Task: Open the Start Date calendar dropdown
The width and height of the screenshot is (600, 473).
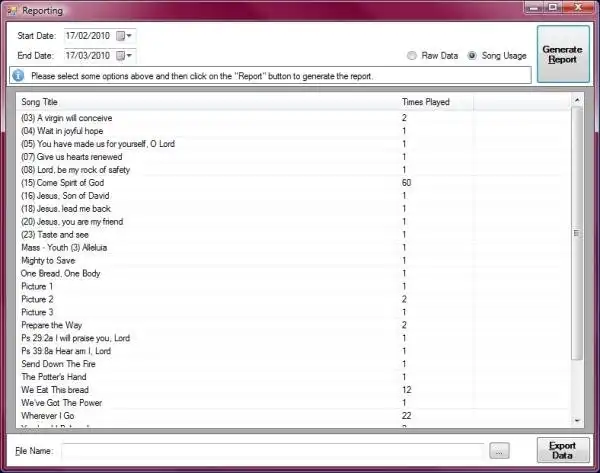Action: tap(124, 36)
